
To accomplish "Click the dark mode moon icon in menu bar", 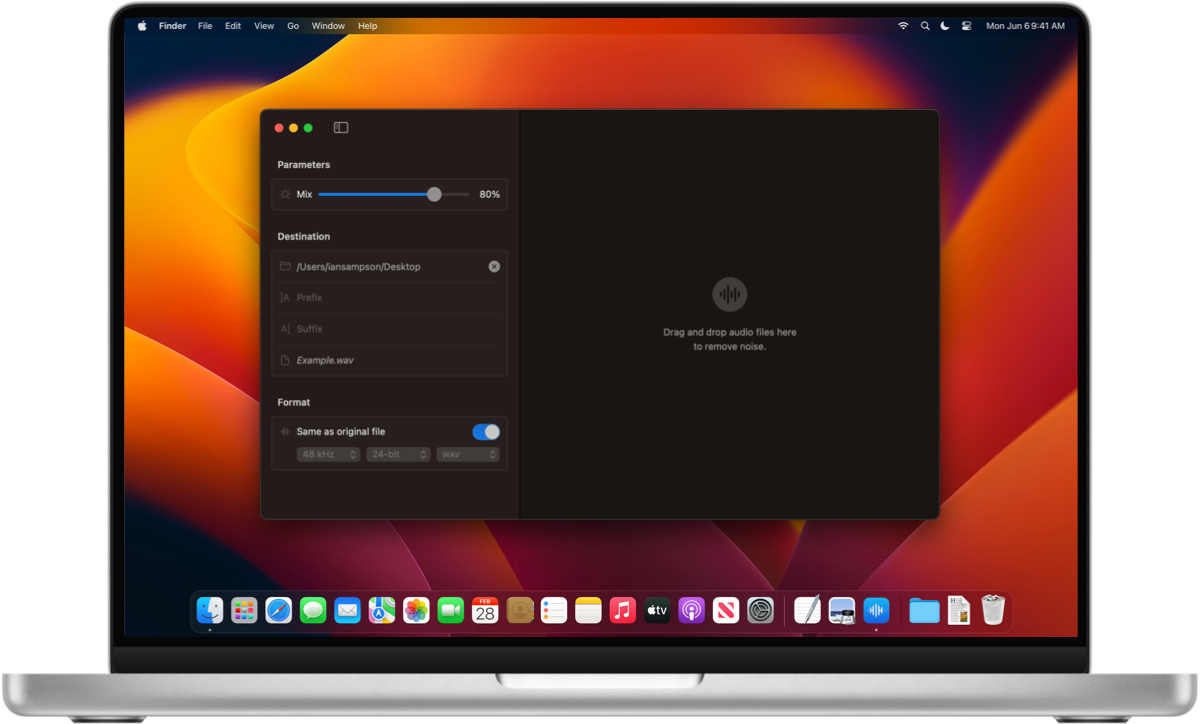I will [944, 25].
